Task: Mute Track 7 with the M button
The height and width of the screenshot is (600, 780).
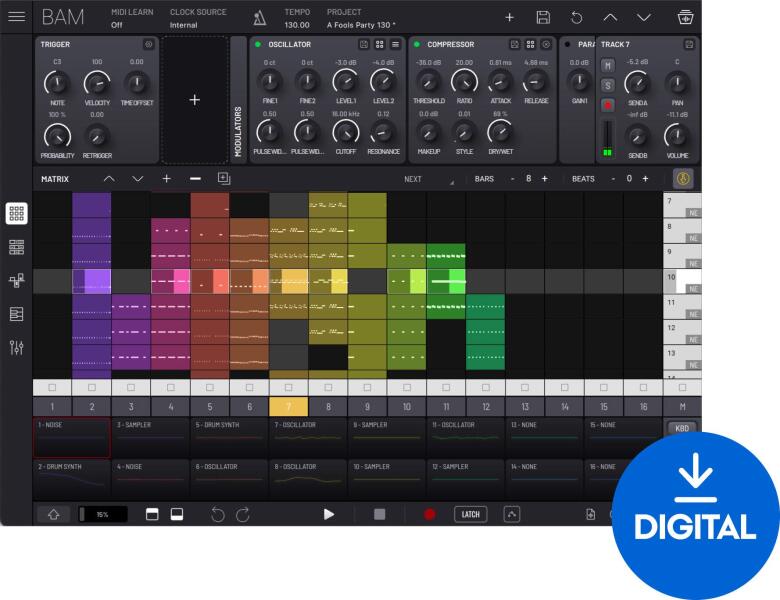Action: click(x=607, y=65)
